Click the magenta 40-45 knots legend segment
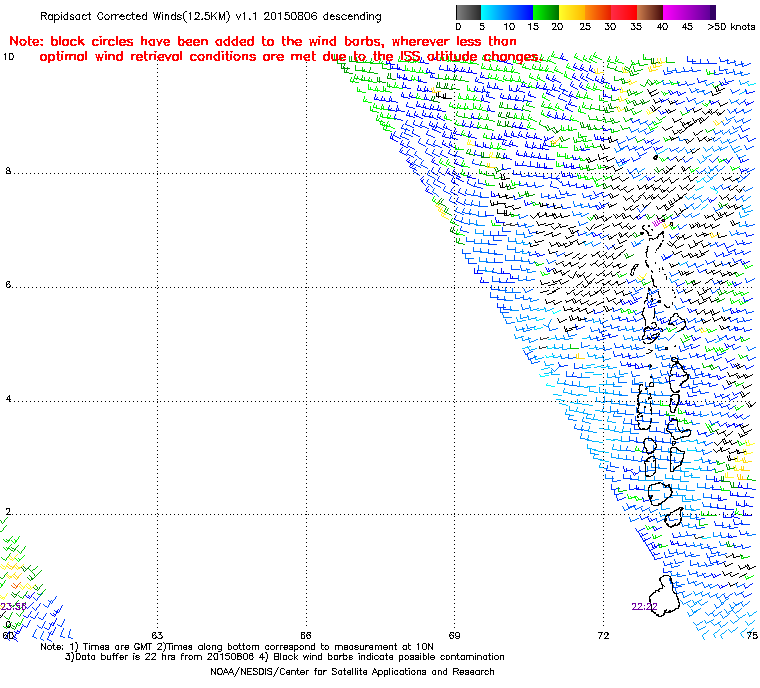 [676, 12]
